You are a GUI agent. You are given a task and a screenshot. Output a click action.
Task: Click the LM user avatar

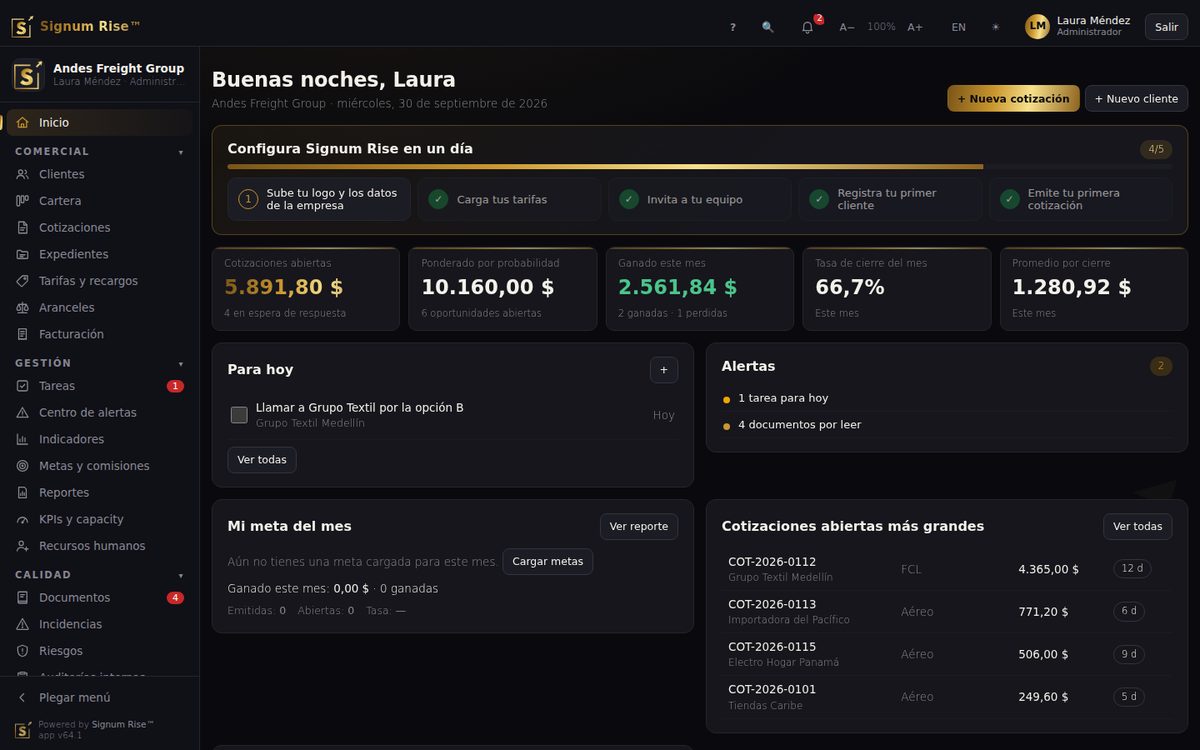point(1037,26)
